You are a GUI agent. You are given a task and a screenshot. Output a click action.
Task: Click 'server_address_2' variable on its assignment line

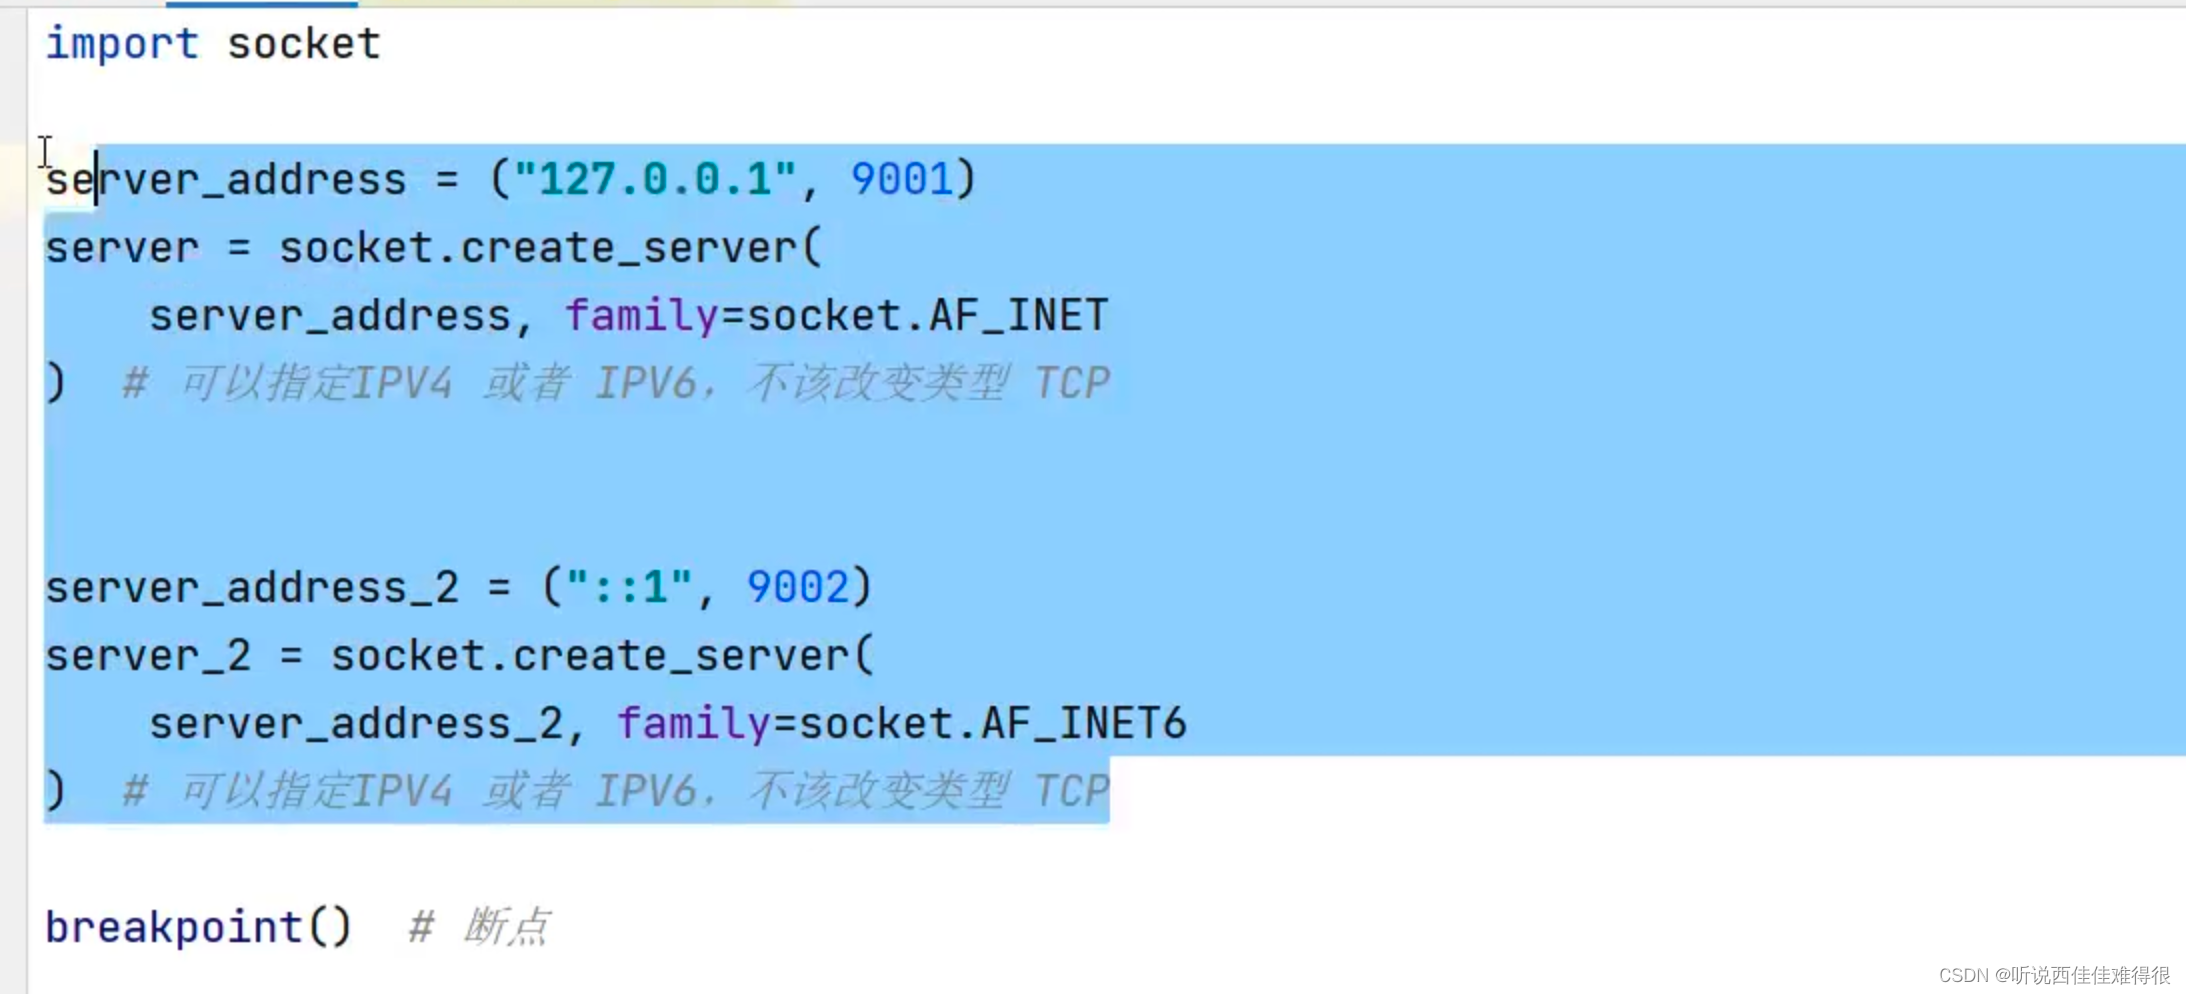point(252,588)
